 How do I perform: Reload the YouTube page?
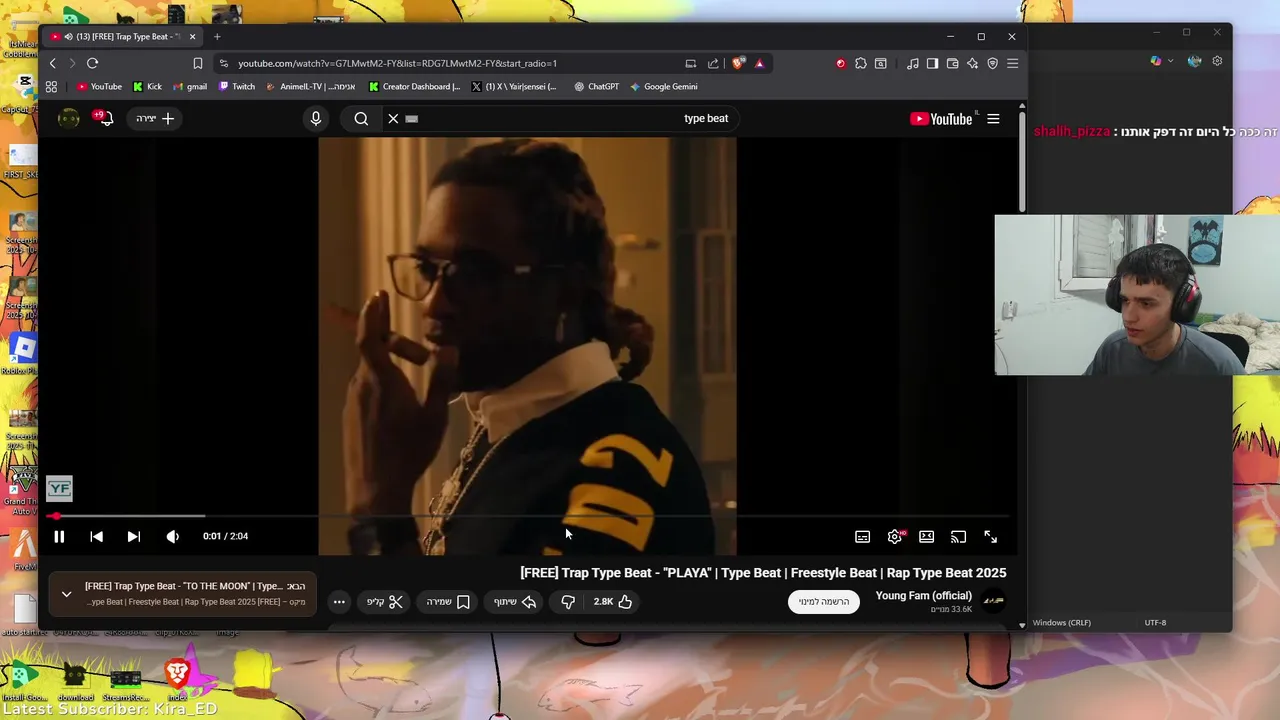point(92,63)
